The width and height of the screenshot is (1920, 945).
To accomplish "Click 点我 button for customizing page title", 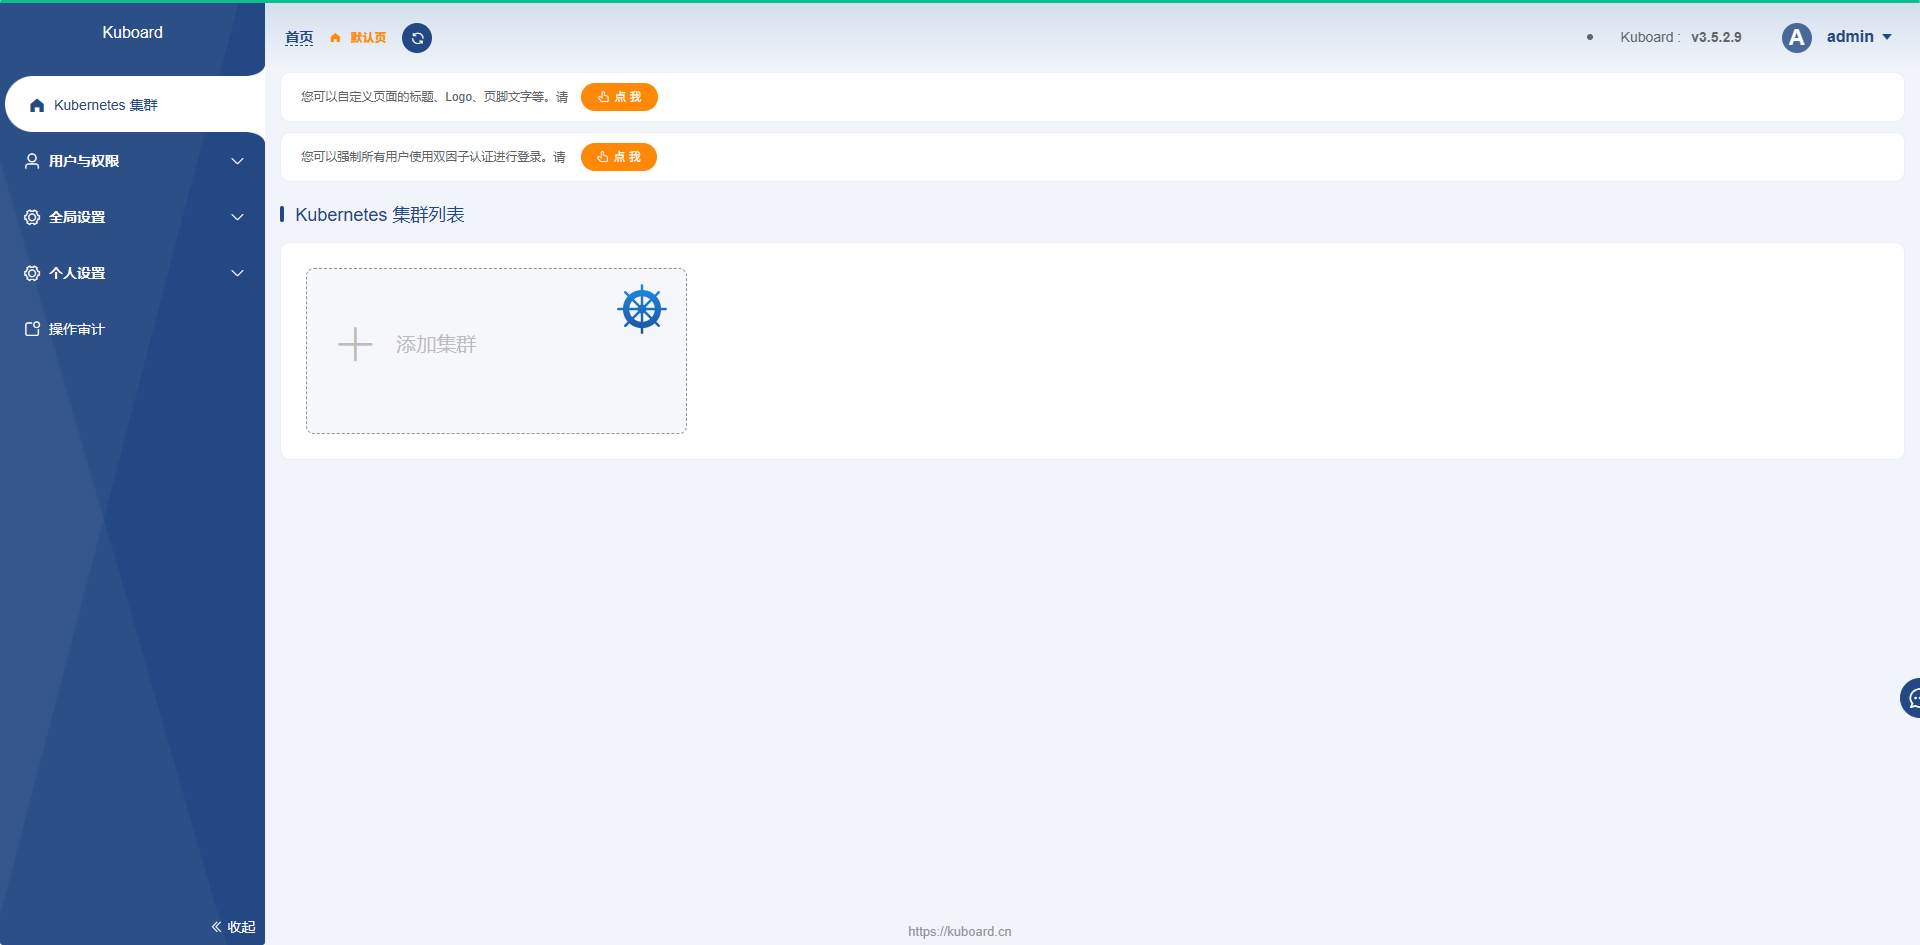I will [619, 97].
